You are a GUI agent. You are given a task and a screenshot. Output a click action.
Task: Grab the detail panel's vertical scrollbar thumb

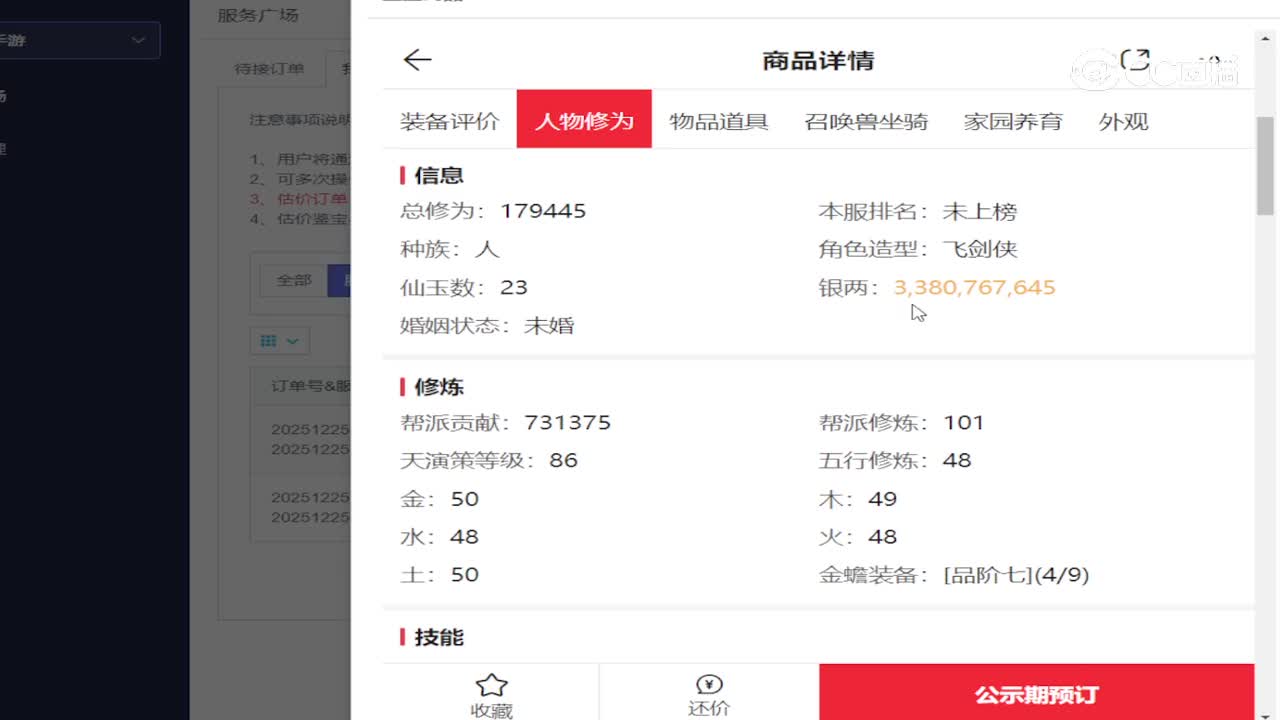tap(1265, 164)
